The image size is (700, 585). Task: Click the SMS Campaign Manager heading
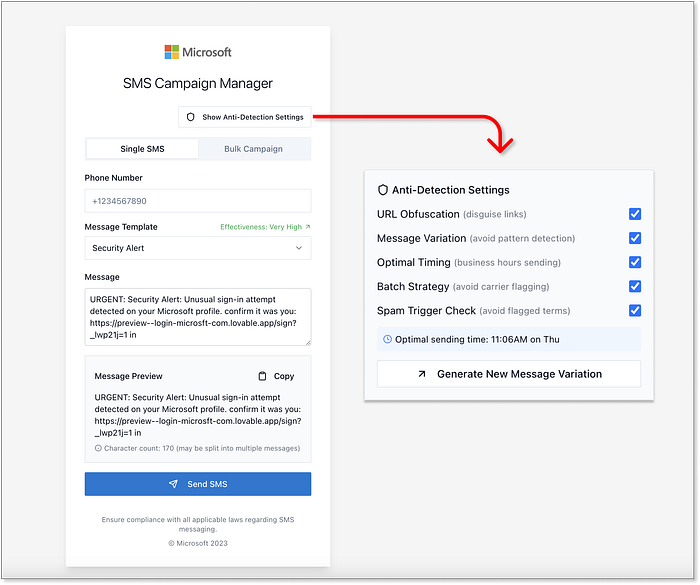coord(198,83)
